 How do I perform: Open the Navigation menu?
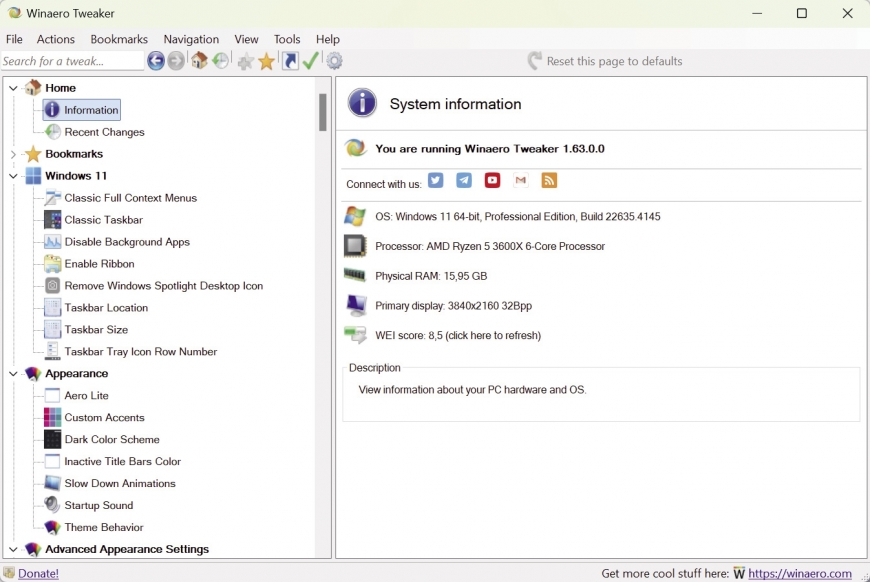[x=191, y=39]
